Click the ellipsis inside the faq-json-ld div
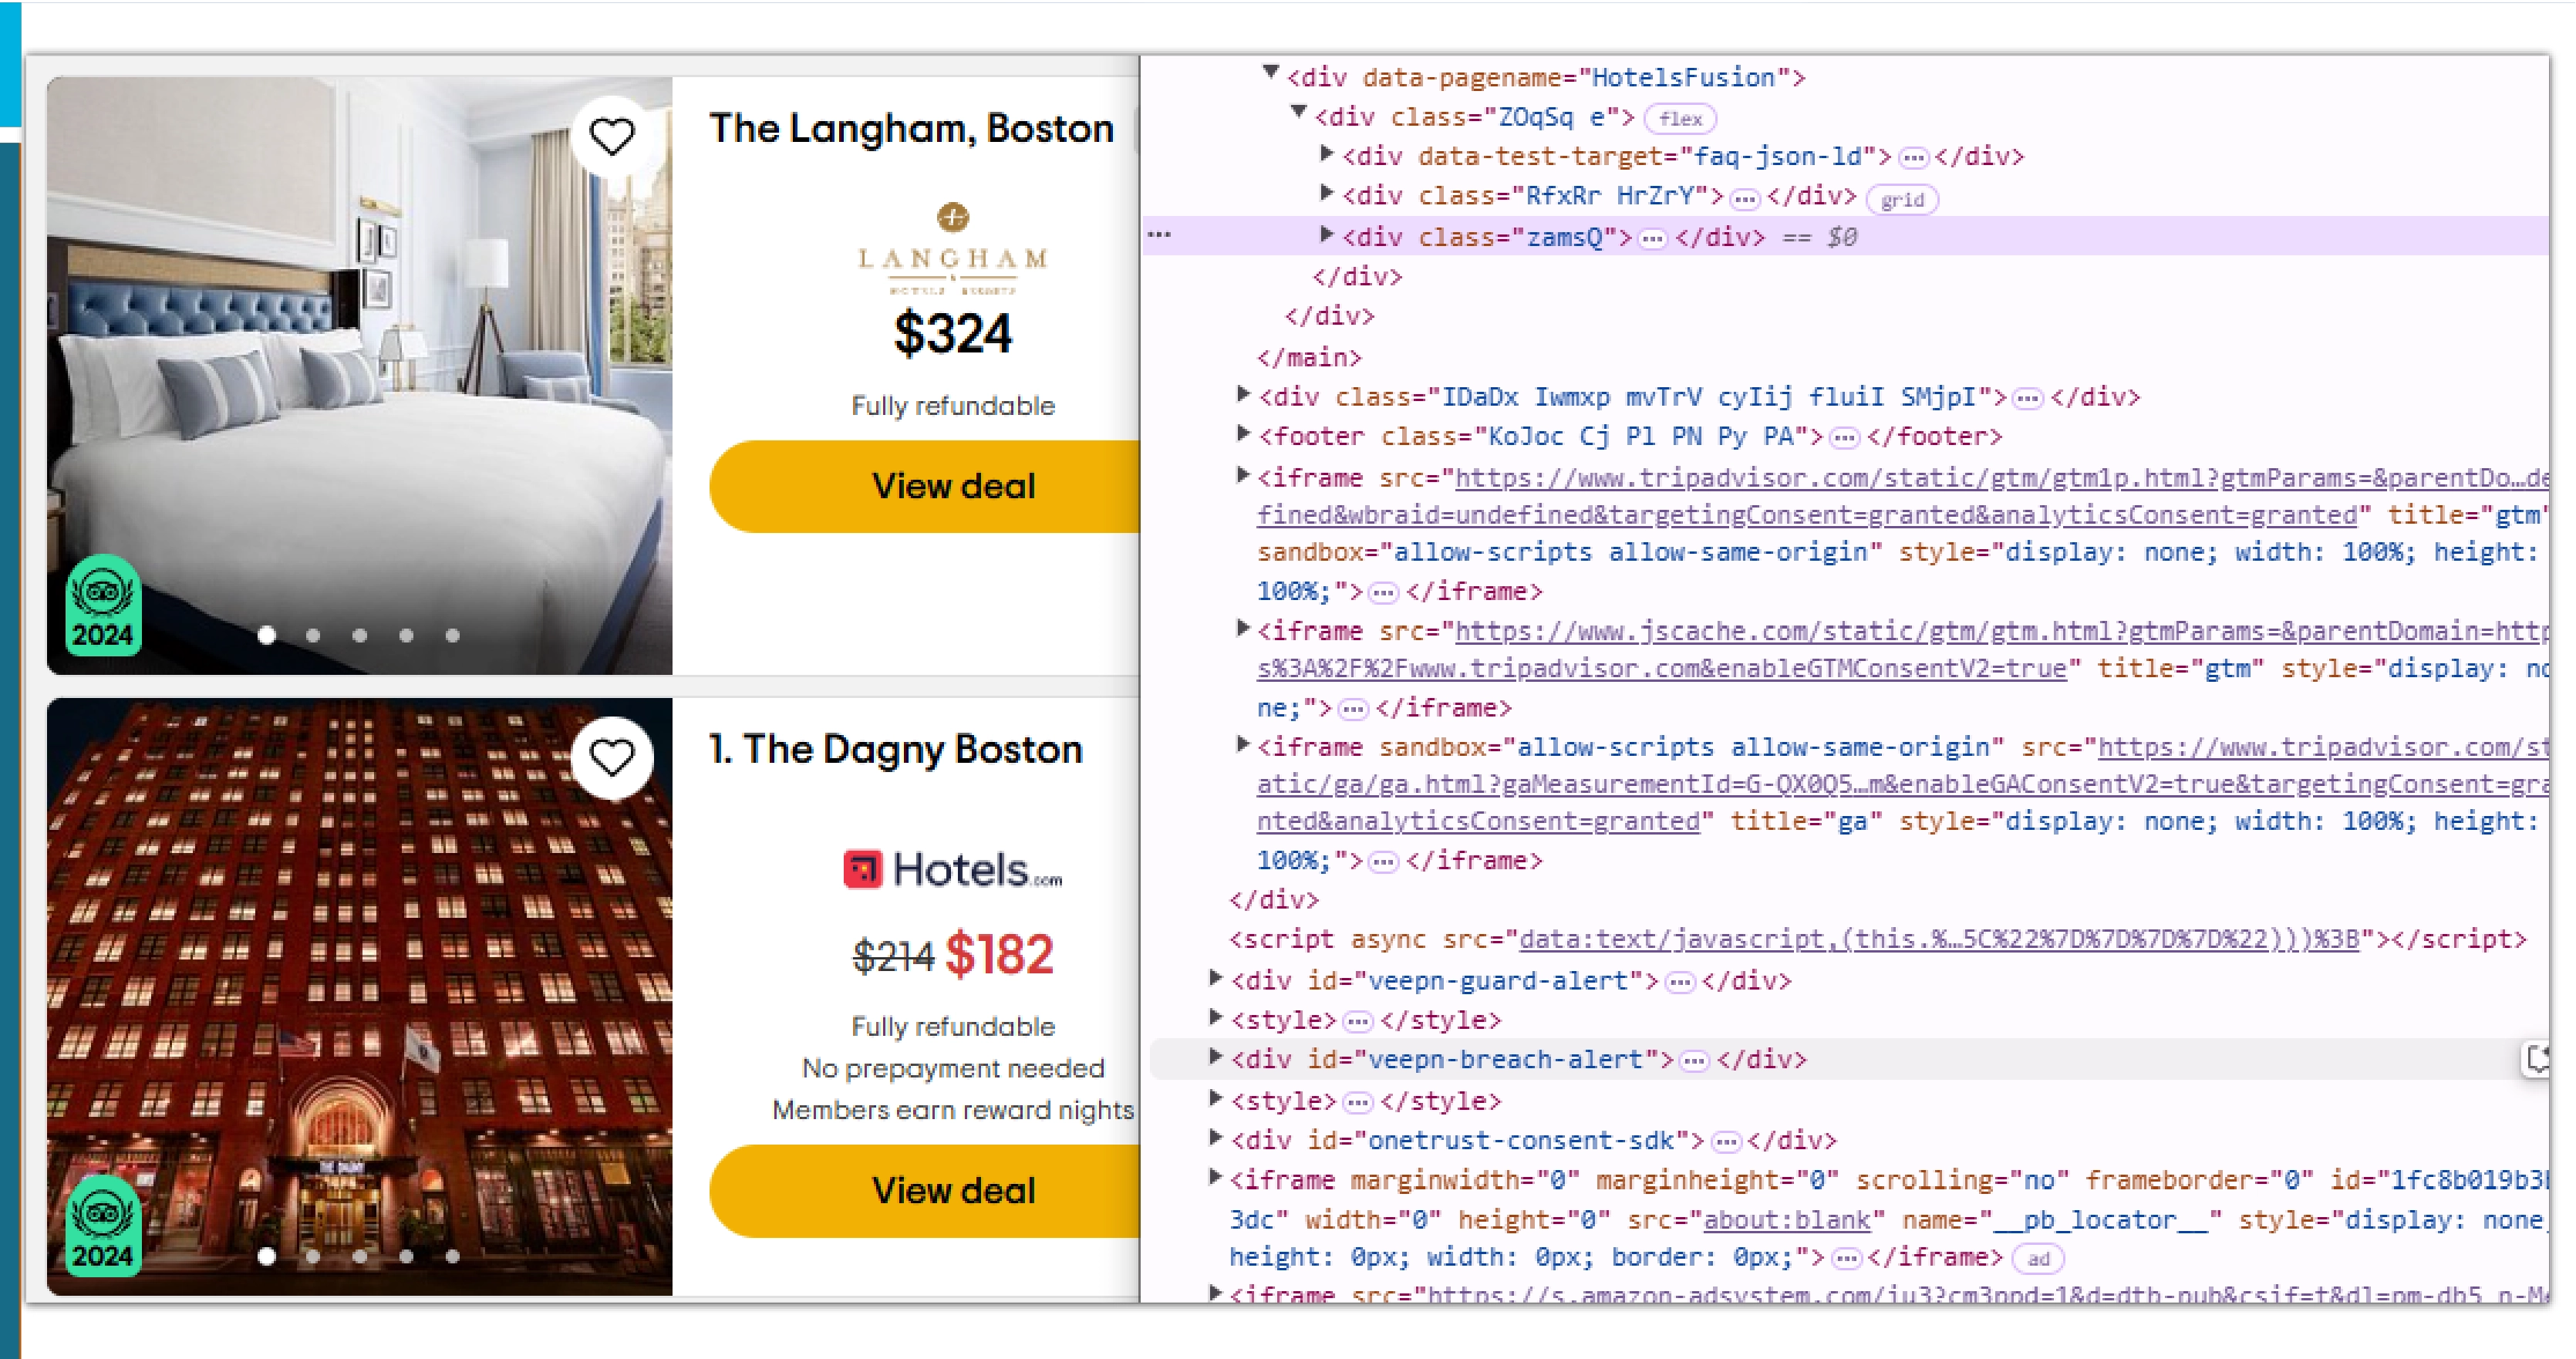 [x=1913, y=157]
